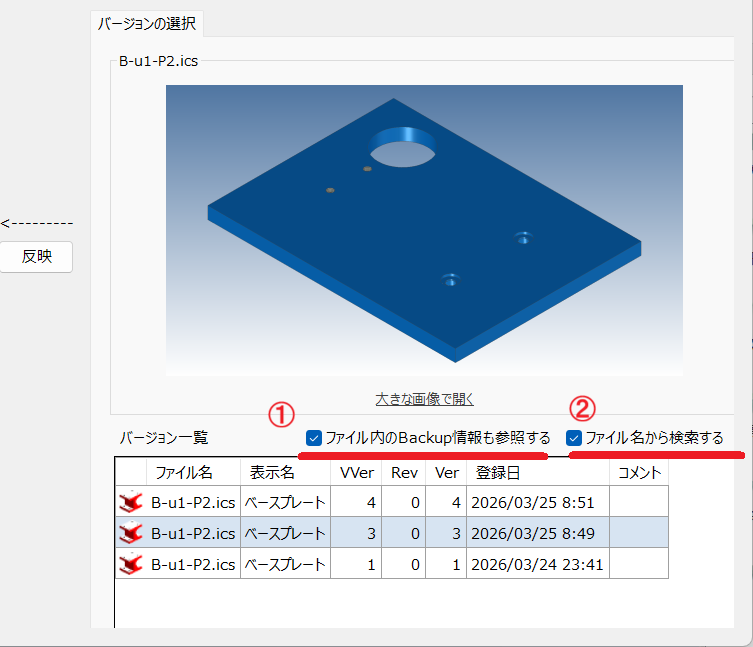The height and width of the screenshot is (647, 753).
Task: Click the part icon in the VVer 1 row
Action: tap(131, 564)
